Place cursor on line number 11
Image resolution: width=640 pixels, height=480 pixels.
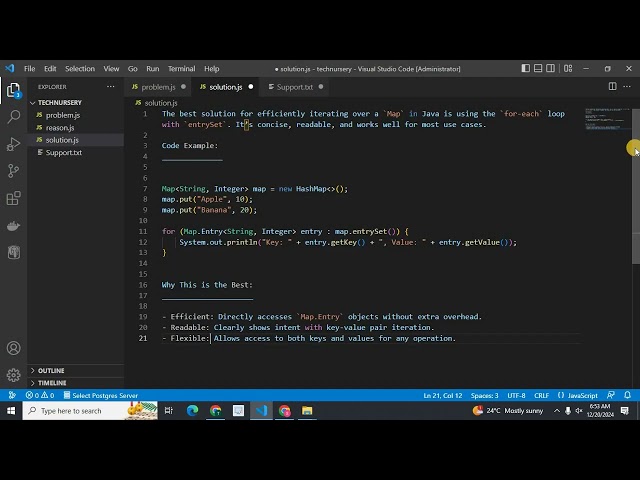click(143, 231)
